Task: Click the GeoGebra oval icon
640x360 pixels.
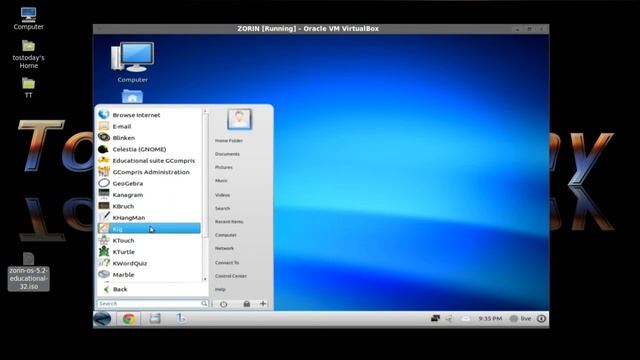Action: click(104, 183)
